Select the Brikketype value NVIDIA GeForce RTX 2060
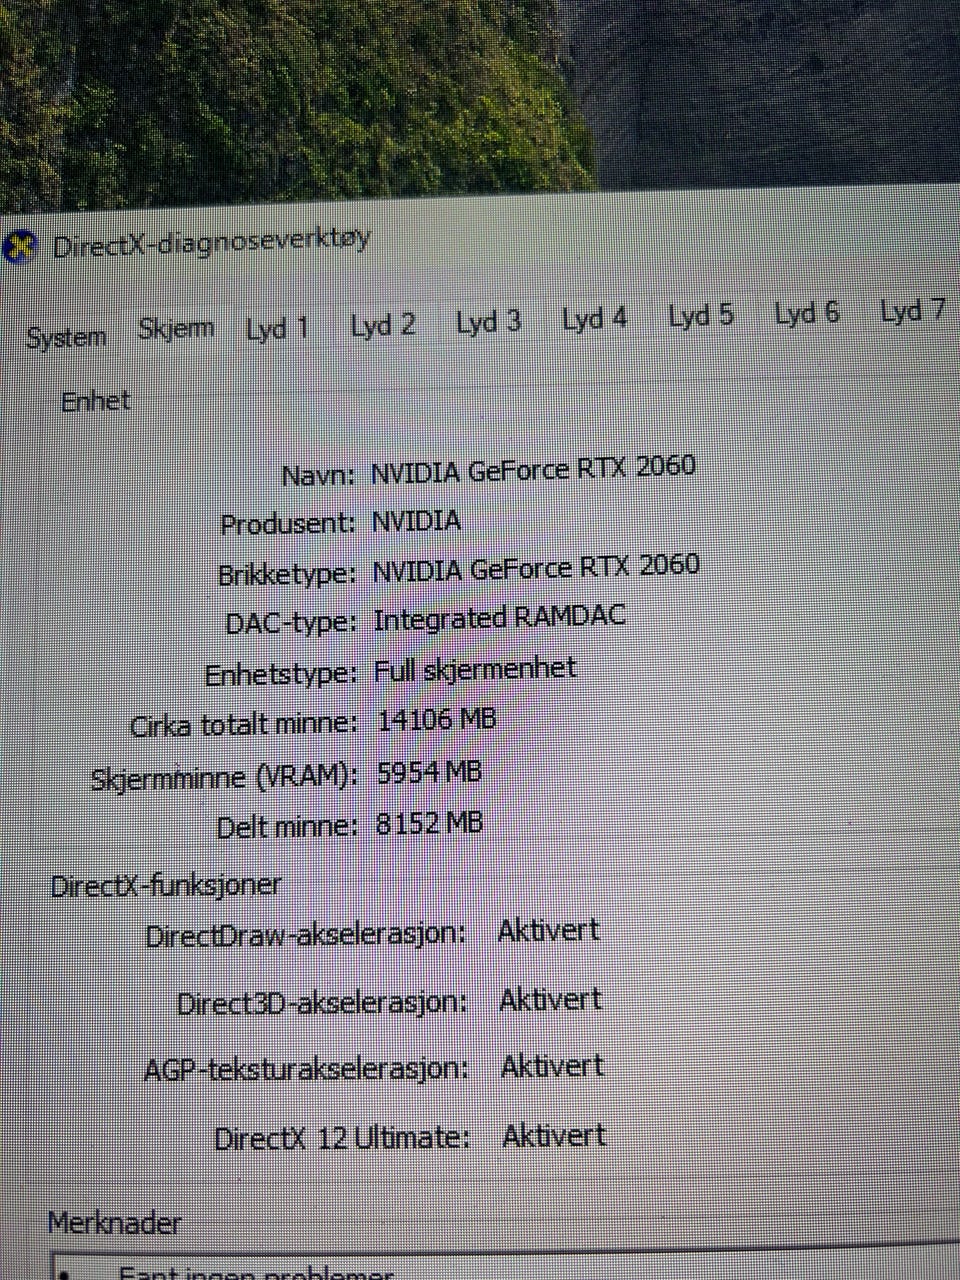Image resolution: width=960 pixels, height=1280 pixels. pyautogui.click(x=536, y=568)
